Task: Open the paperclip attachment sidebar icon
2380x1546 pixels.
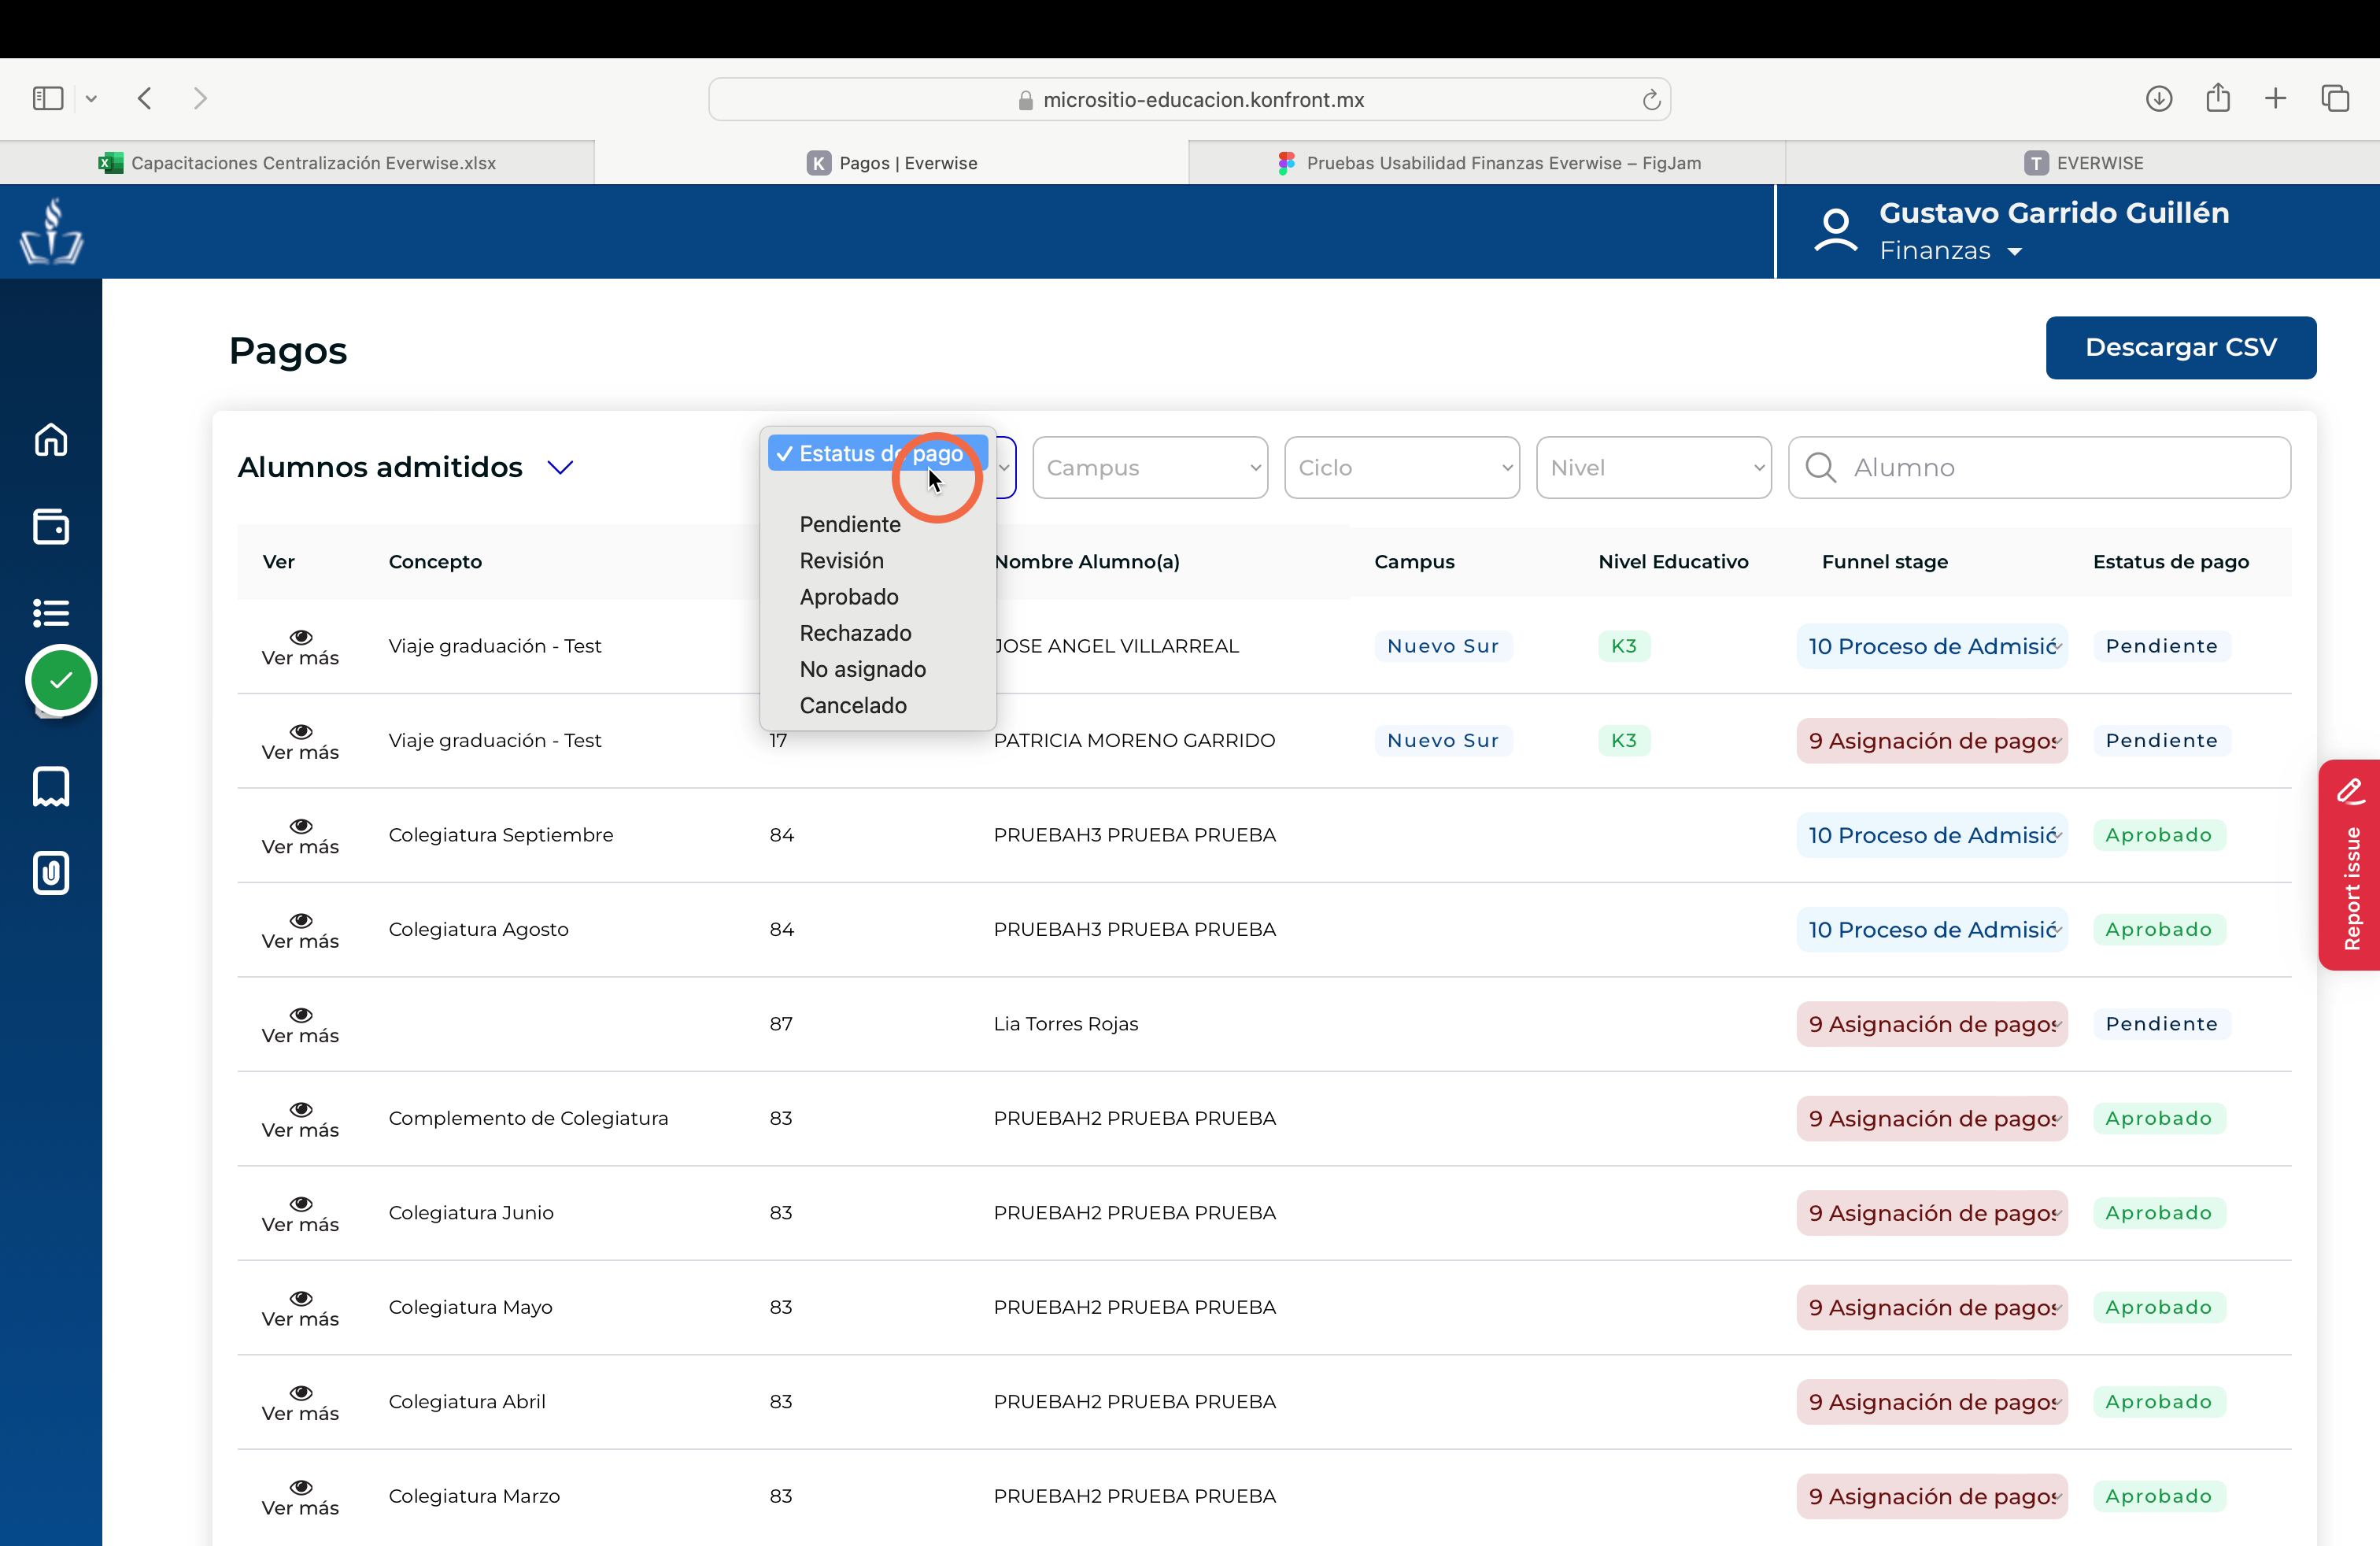Action: pos(51,873)
